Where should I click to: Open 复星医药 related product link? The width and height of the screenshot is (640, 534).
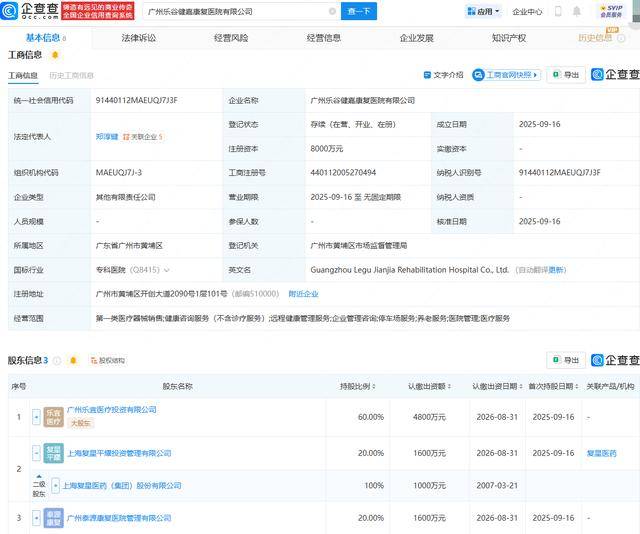601,453
